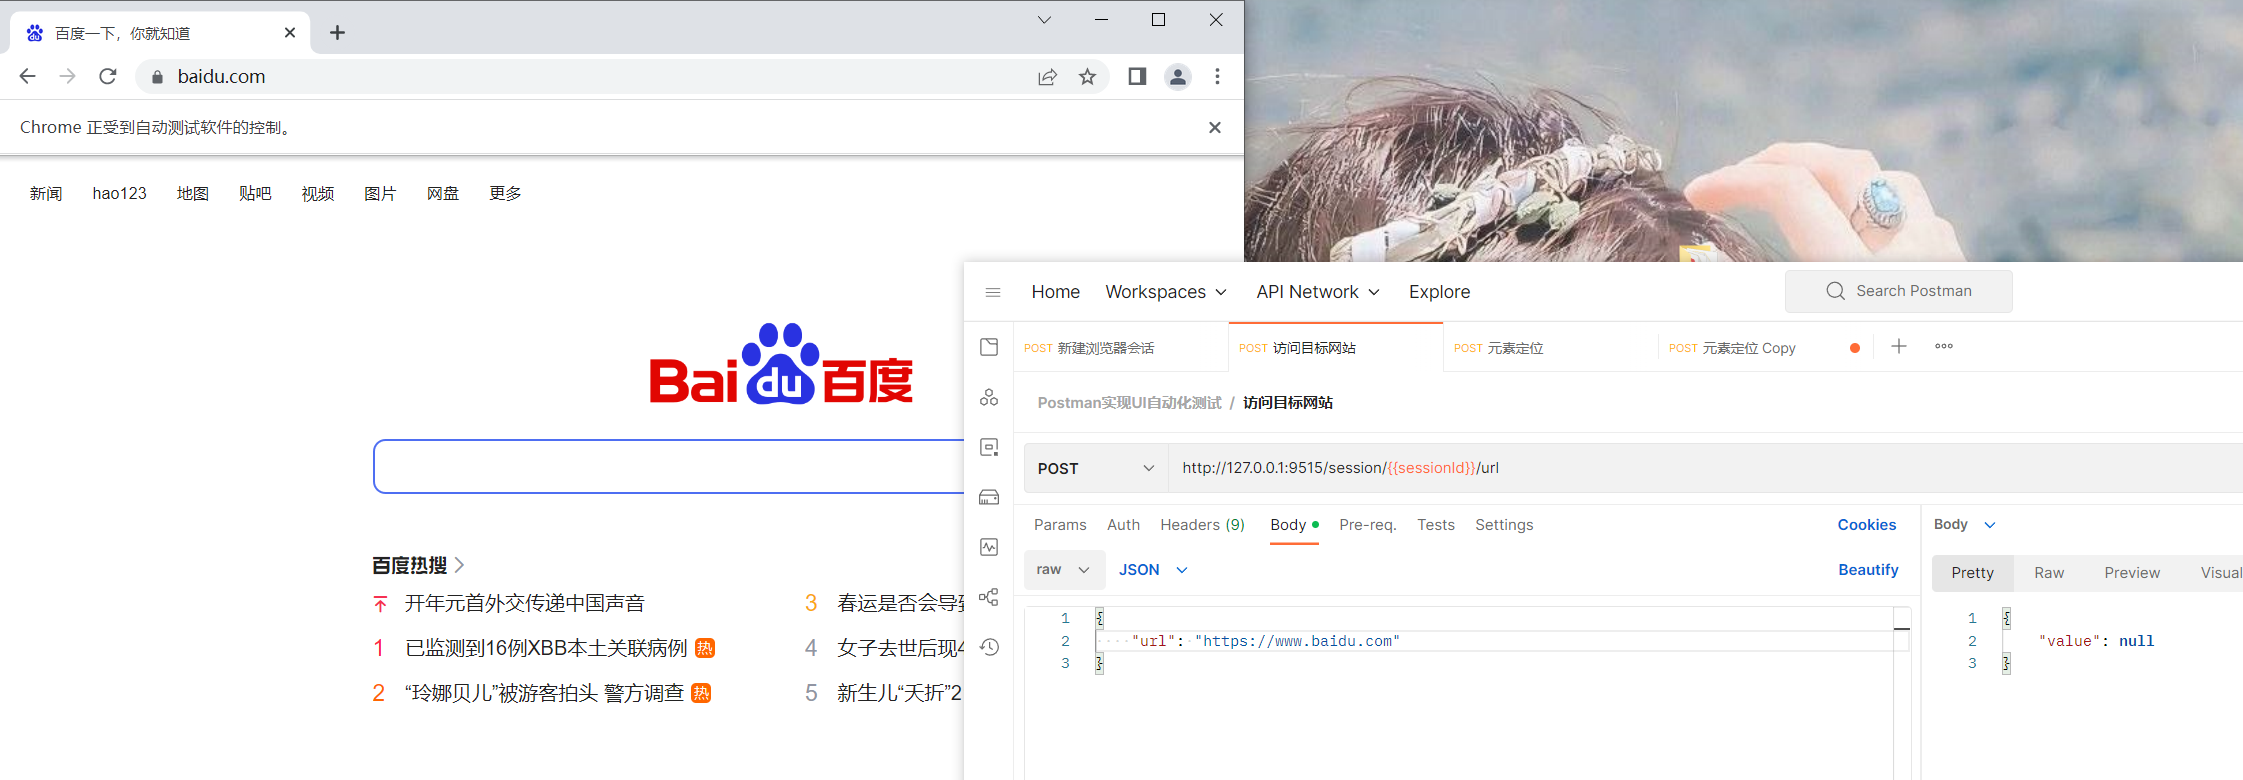Click the Baidu logo
This screenshot has width=2243, height=780.
coord(781,364)
